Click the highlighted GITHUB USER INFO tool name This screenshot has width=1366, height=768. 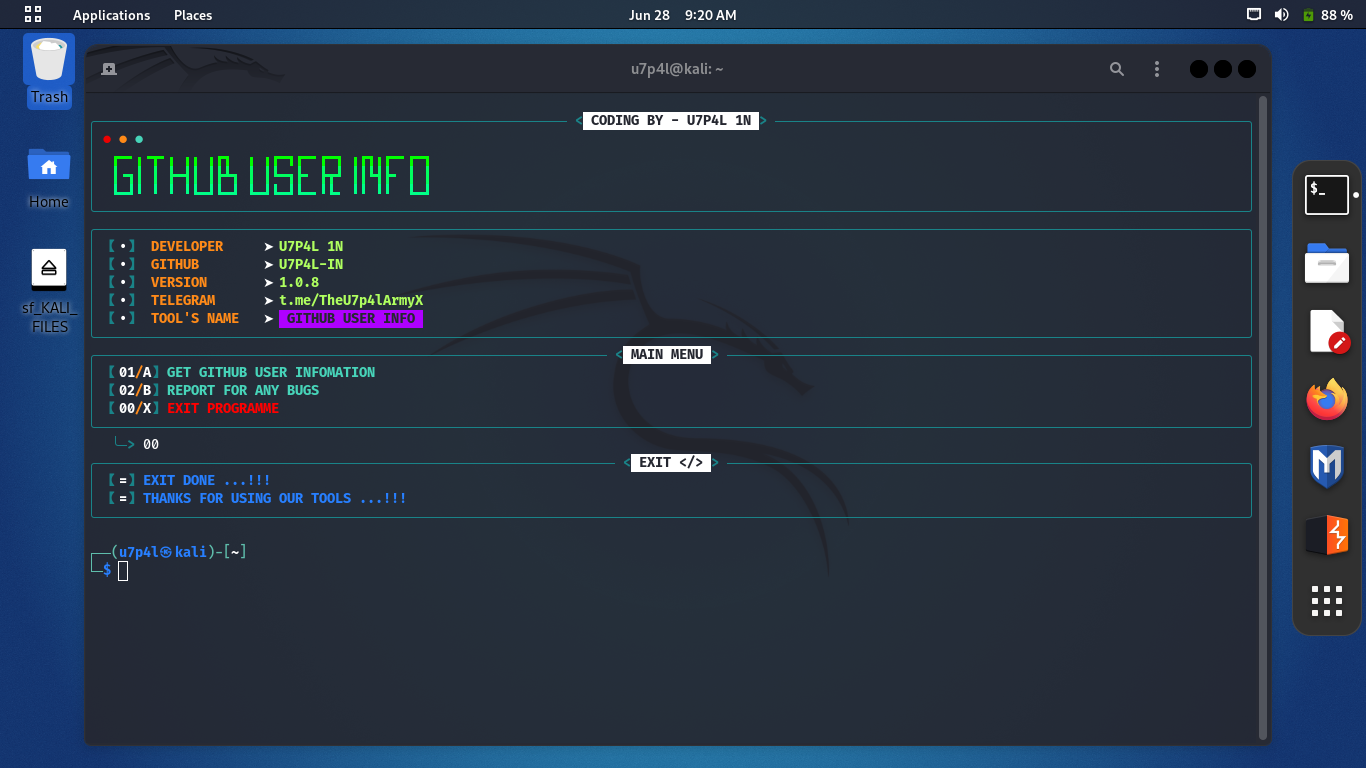(351, 318)
